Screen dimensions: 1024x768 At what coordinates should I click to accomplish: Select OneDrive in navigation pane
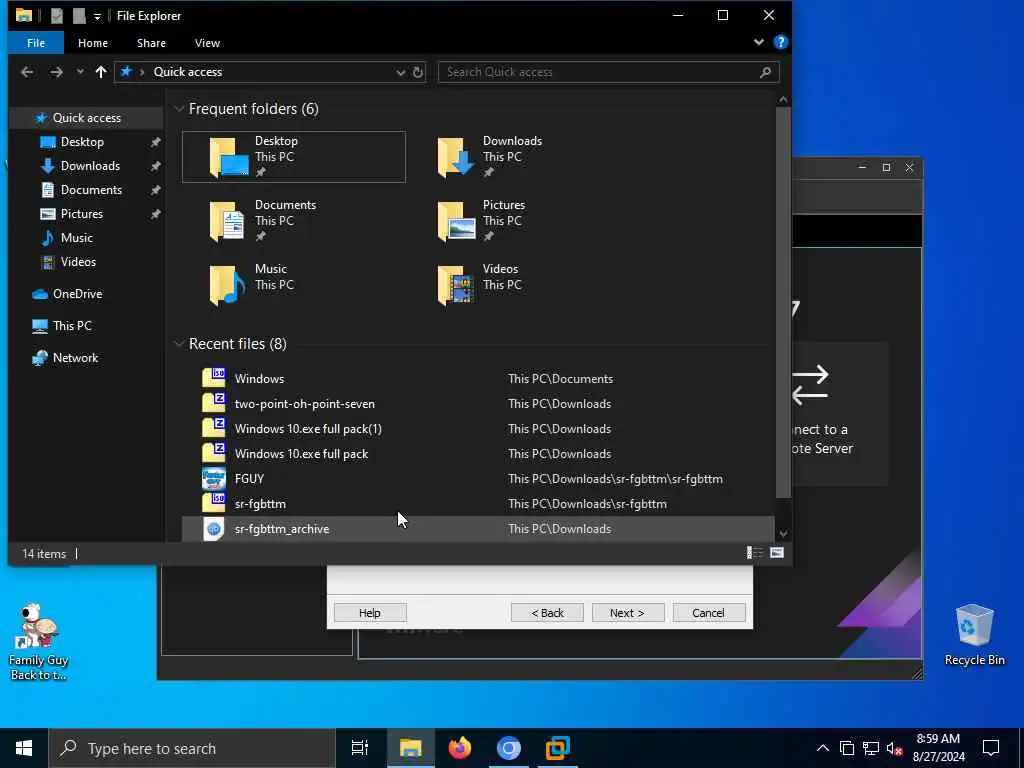(x=77, y=294)
